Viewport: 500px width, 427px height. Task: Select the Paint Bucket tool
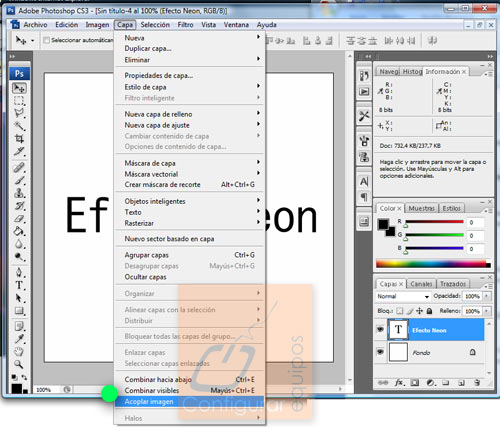click(x=19, y=231)
